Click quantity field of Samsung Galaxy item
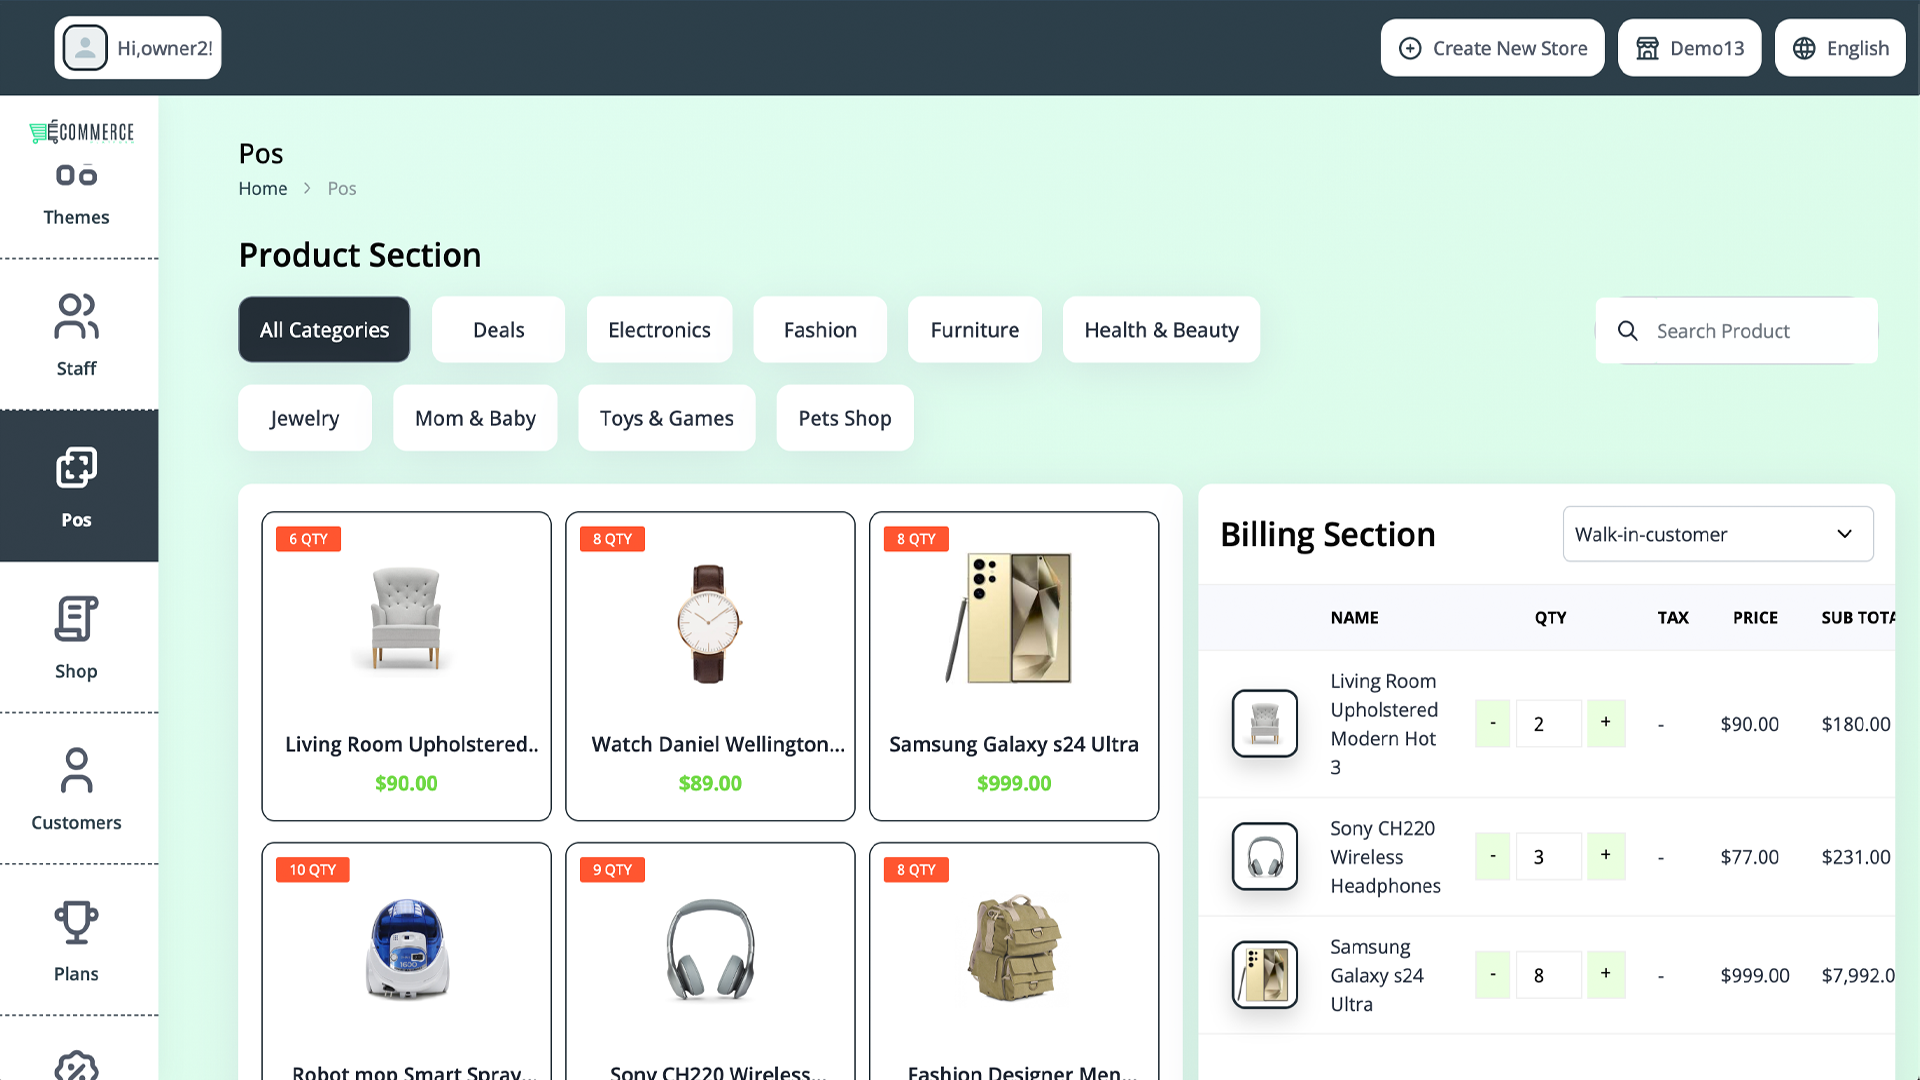 pyautogui.click(x=1549, y=974)
